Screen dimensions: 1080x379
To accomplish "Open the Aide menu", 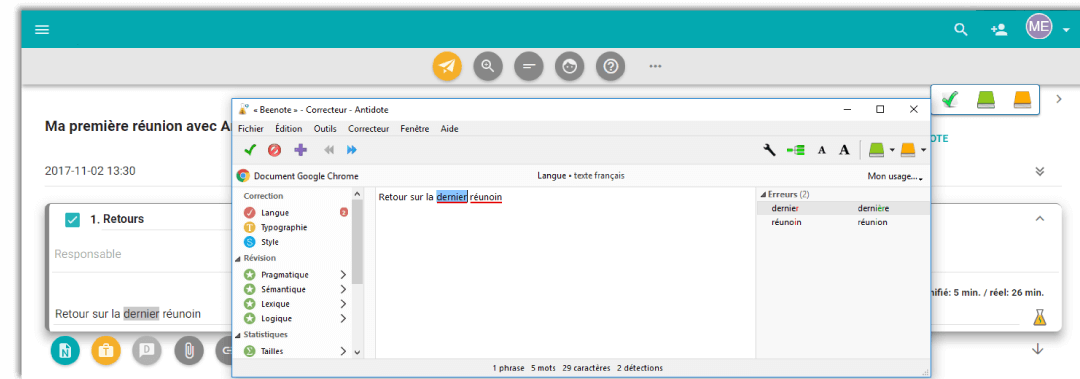I will 450,129.
